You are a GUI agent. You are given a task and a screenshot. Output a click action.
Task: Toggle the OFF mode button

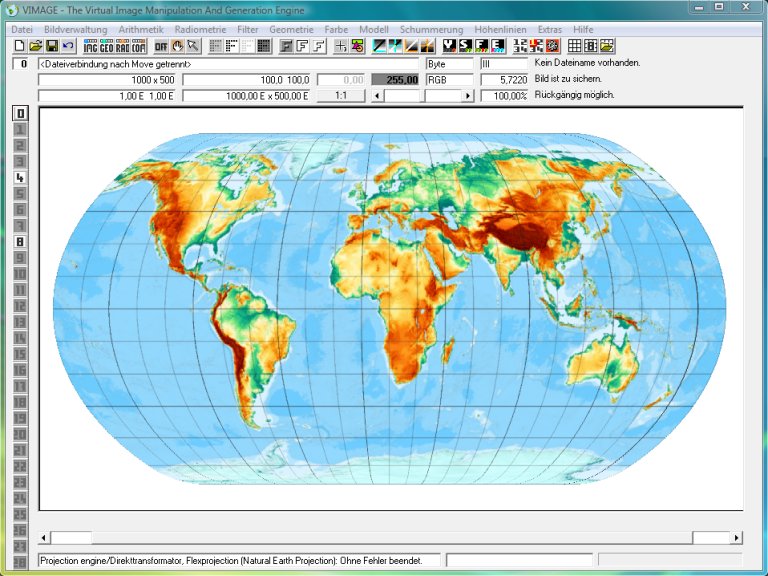click(x=160, y=46)
